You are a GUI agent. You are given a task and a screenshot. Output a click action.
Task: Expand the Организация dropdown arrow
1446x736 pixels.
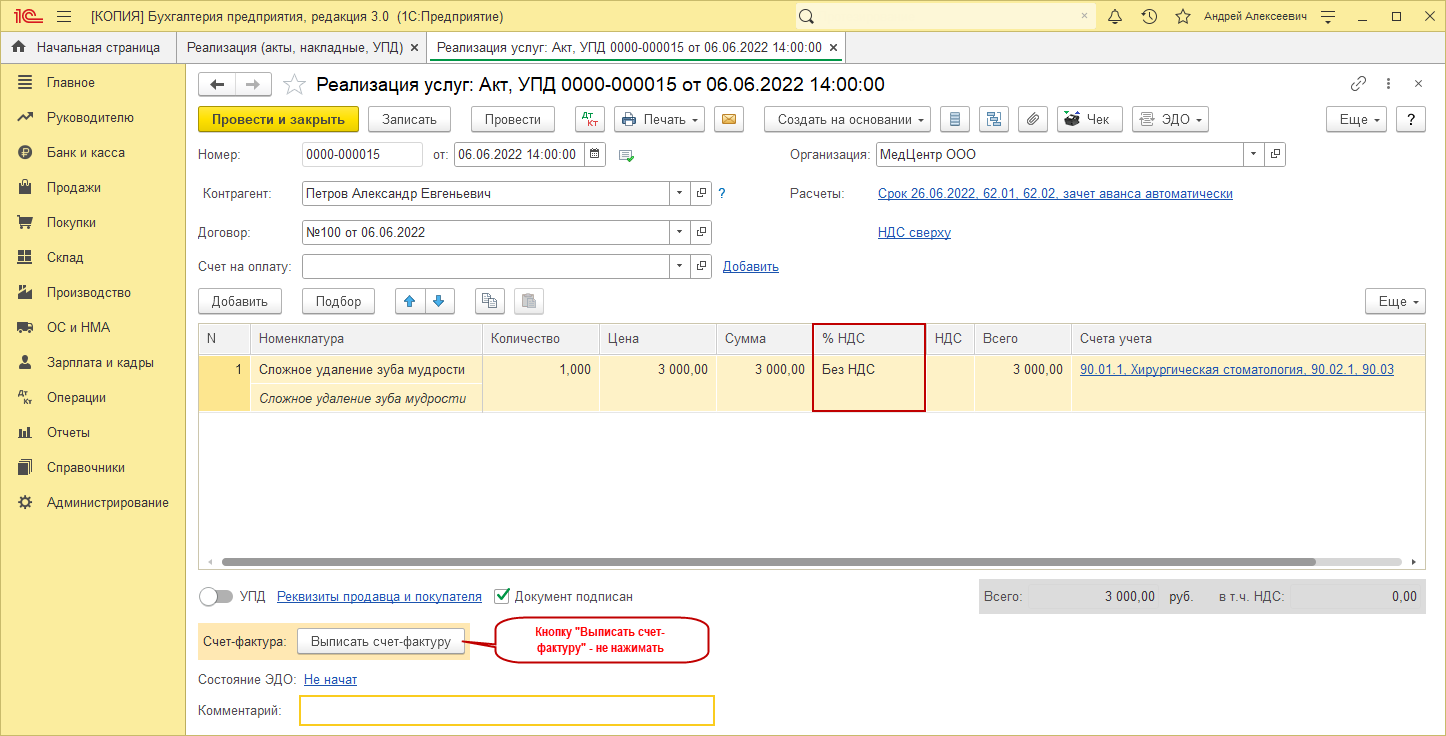[x=1254, y=155]
